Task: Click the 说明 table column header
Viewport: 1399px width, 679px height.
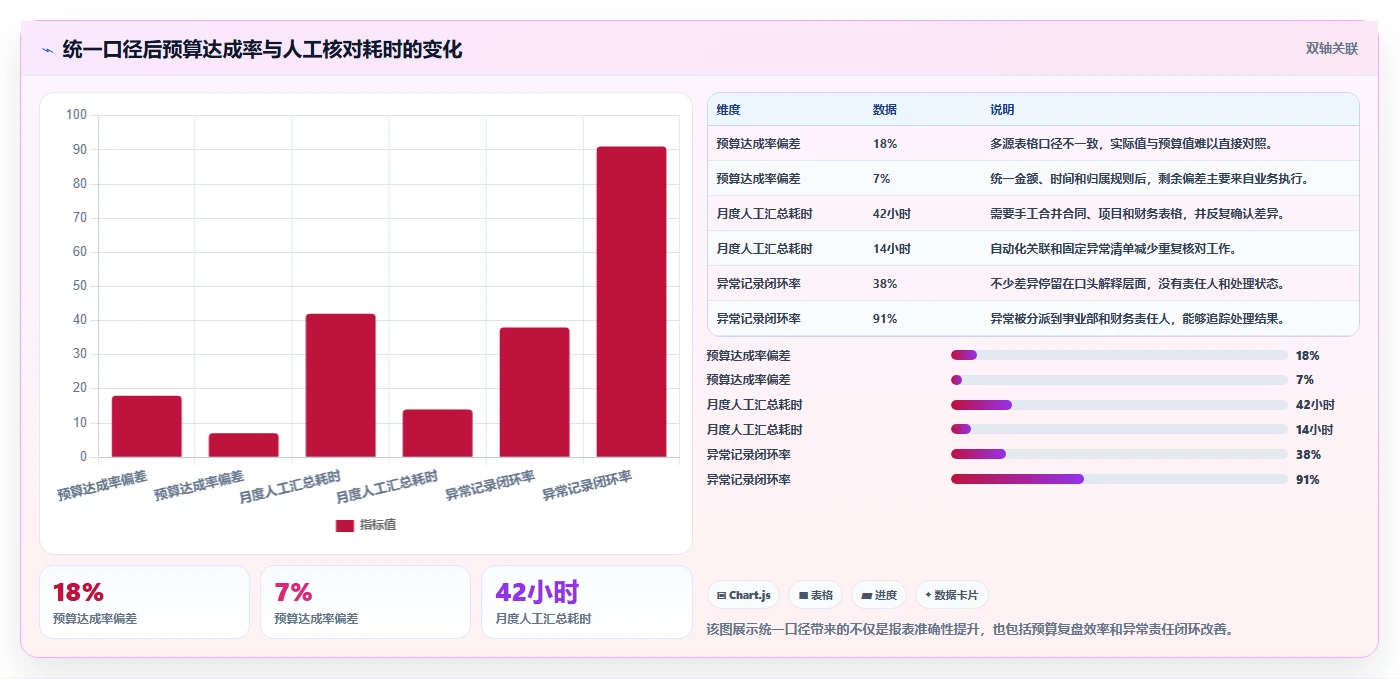Action: pyautogui.click(x=1002, y=109)
